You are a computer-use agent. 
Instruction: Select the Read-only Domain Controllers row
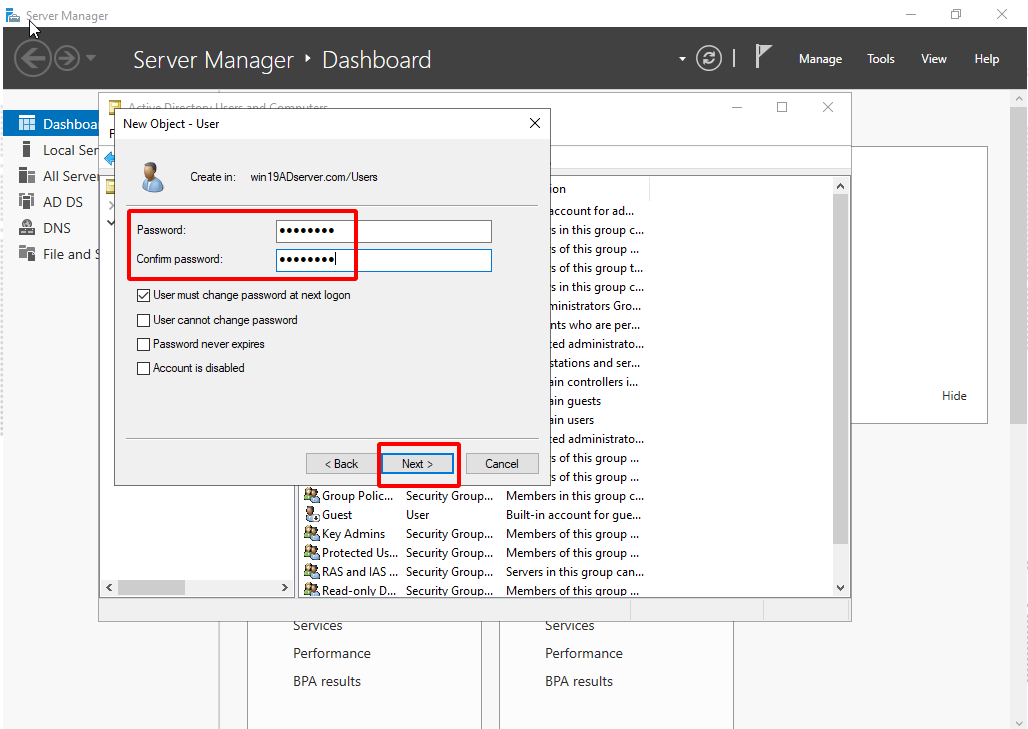tap(473, 590)
